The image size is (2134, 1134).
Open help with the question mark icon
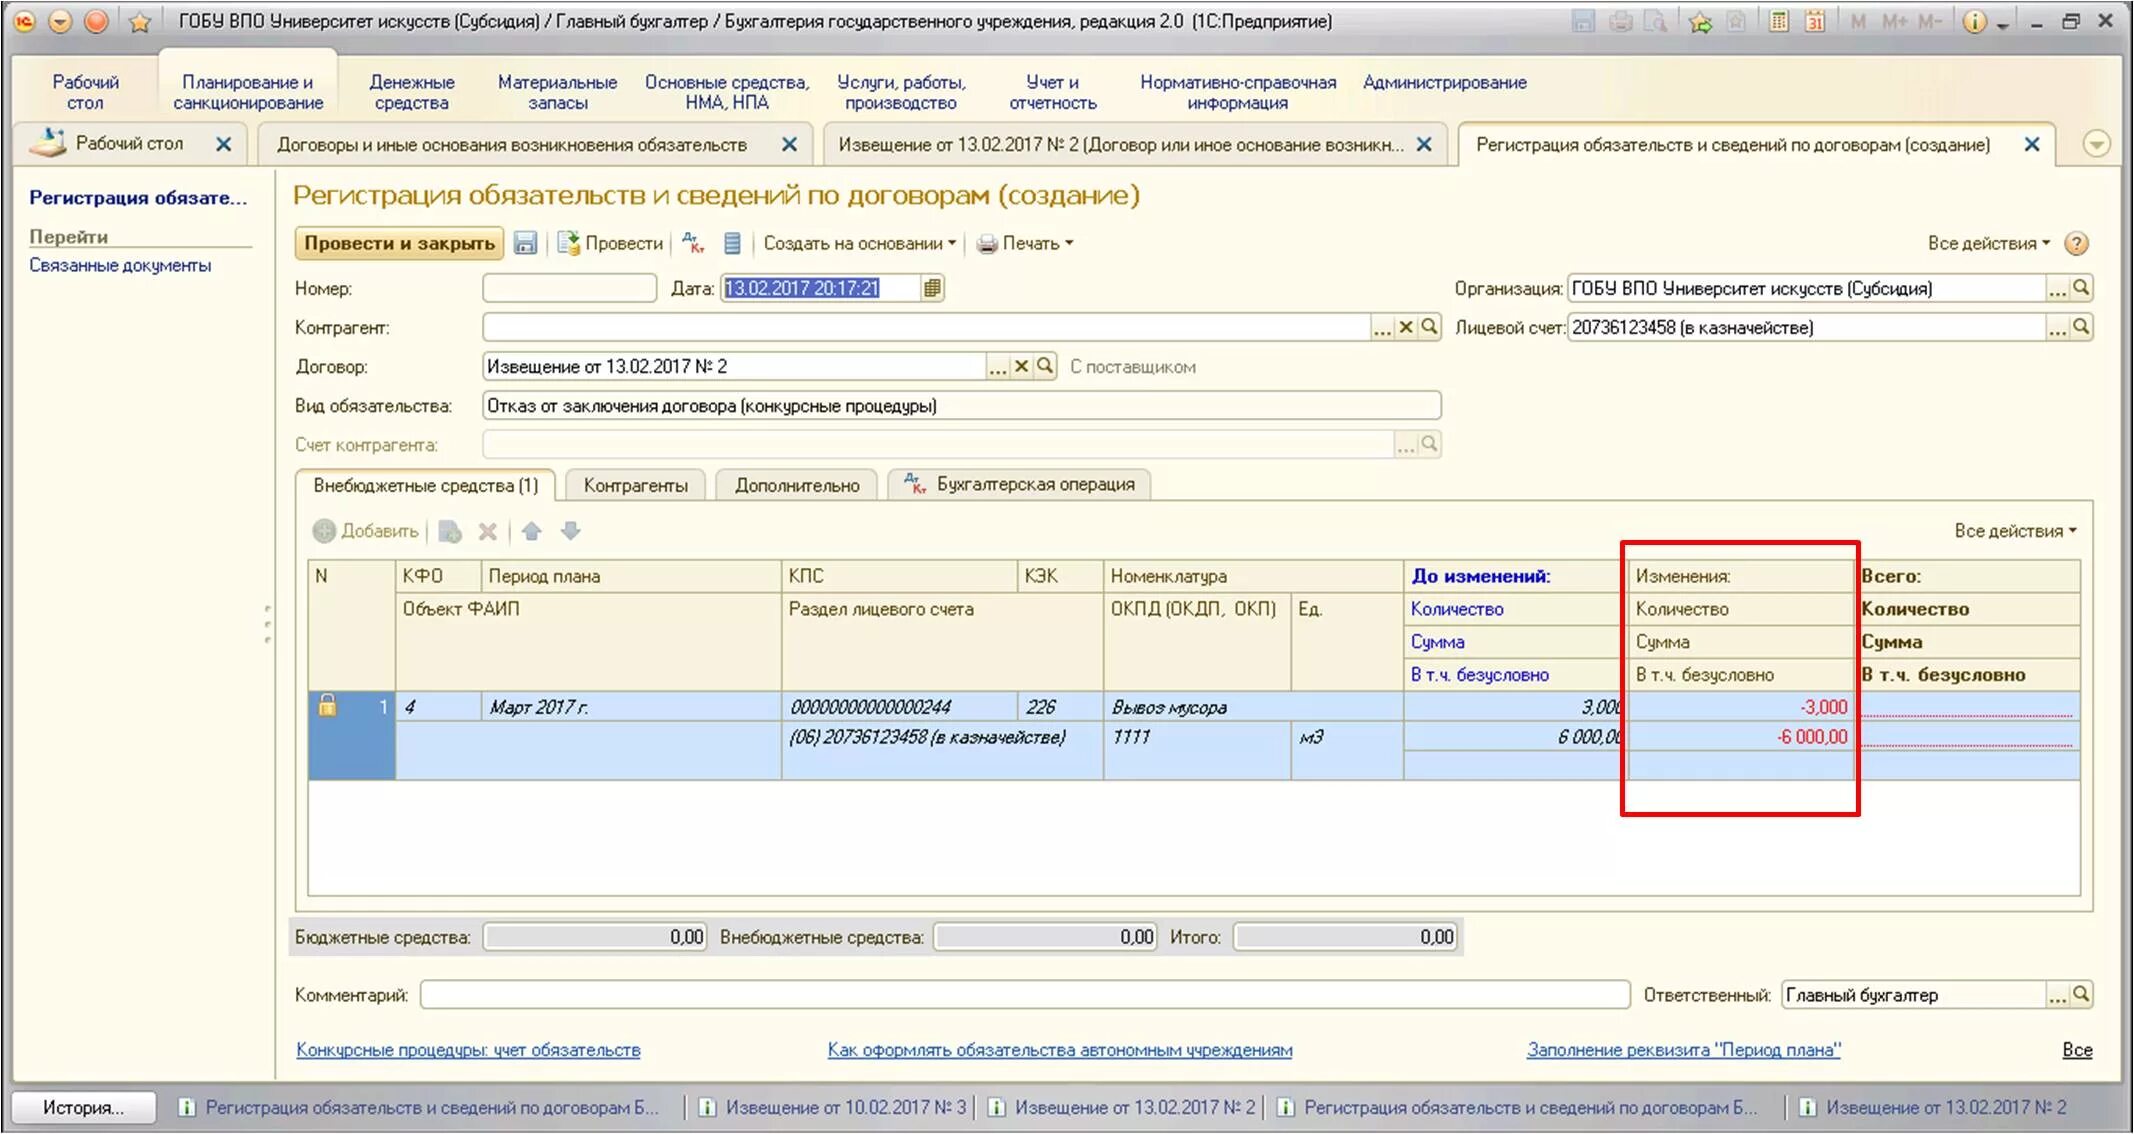pos(2076,243)
